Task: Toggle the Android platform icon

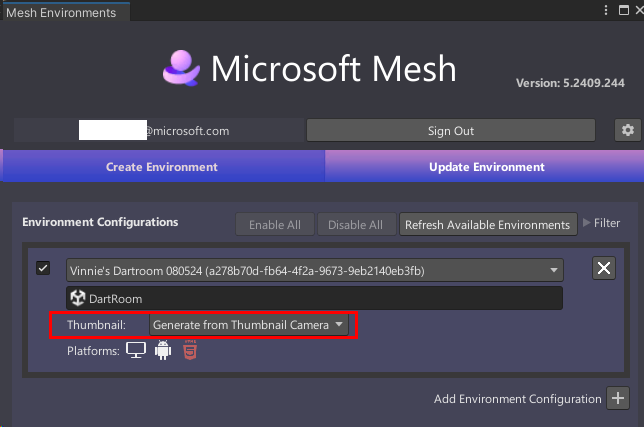Action: pos(163,350)
